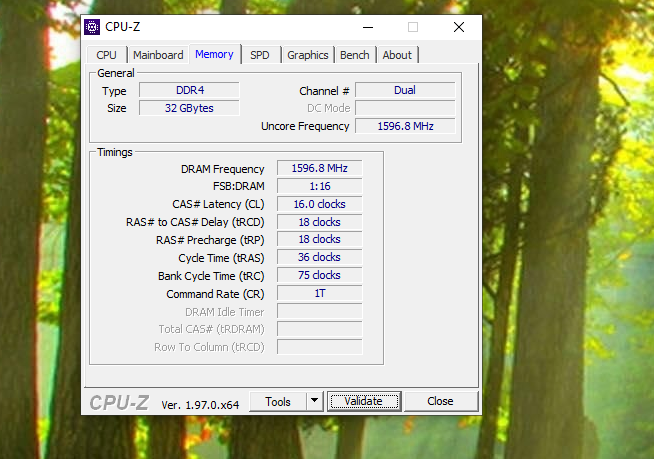Click the 32 GBytes size value

[189, 108]
